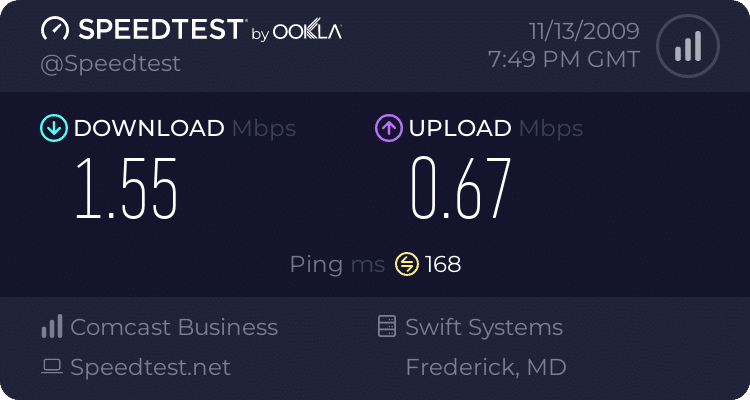Click the Frederick, MD location text
The image size is (750, 400).
coord(485,367)
